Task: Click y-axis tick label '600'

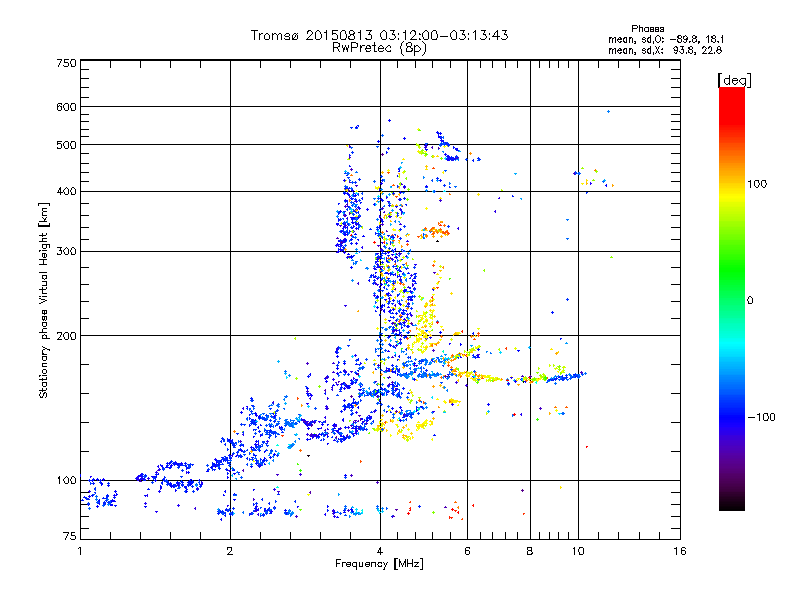Action: click(67, 107)
